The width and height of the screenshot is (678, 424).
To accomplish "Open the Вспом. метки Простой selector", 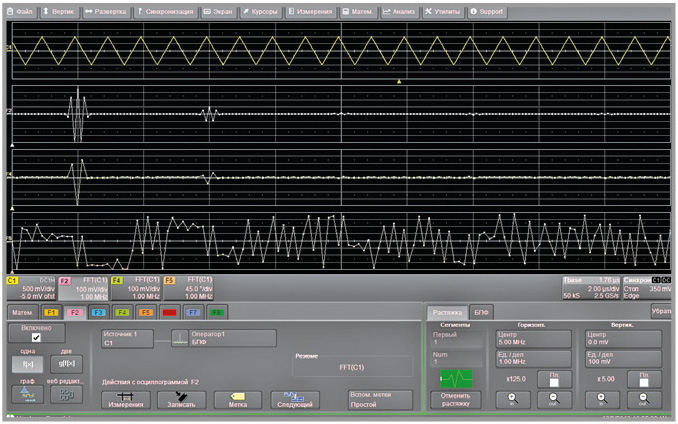I will (378, 399).
